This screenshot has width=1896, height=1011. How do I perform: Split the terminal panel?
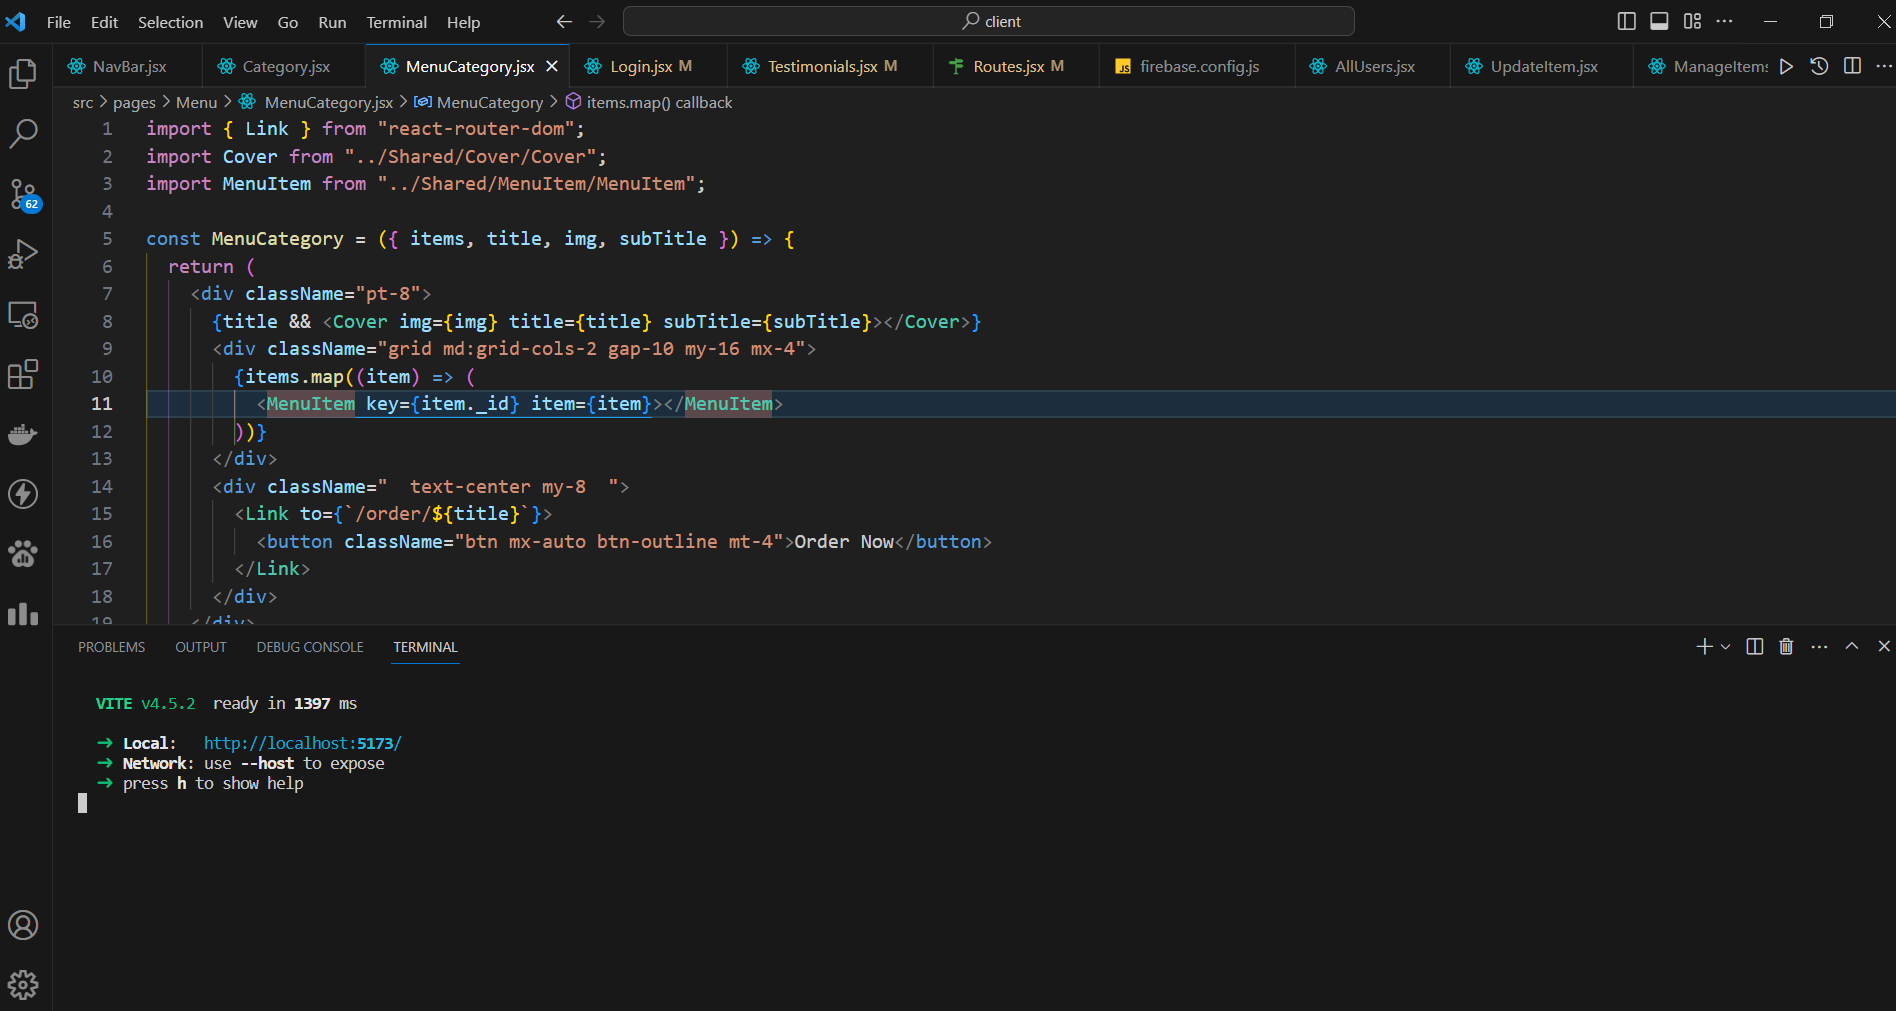(1754, 647)
